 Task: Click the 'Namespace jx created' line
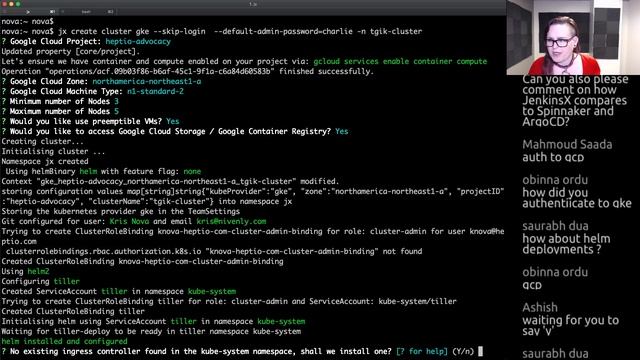pos(45,162)
